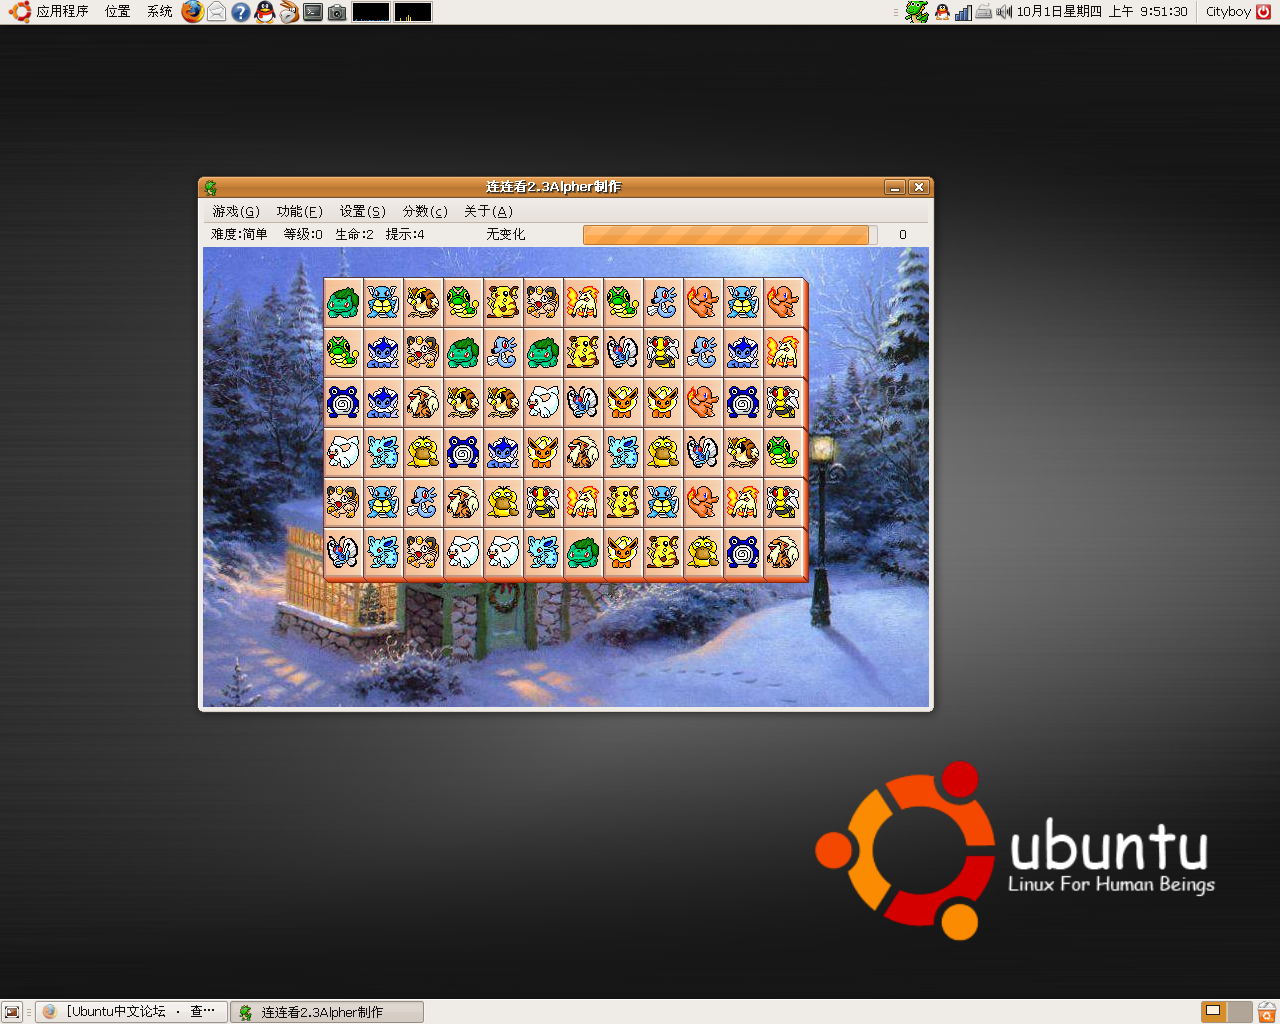Open the mail envelope launcher in the top panel
The width and height of the screenshot is (1280, 1024).
tap(216, 12)
